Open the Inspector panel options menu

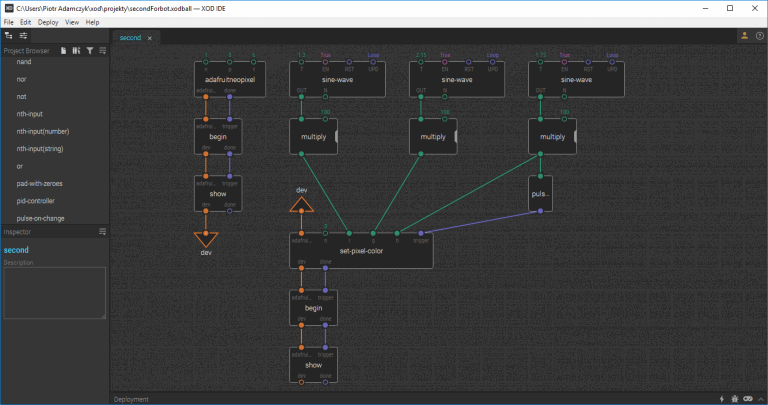coord(102,231)
